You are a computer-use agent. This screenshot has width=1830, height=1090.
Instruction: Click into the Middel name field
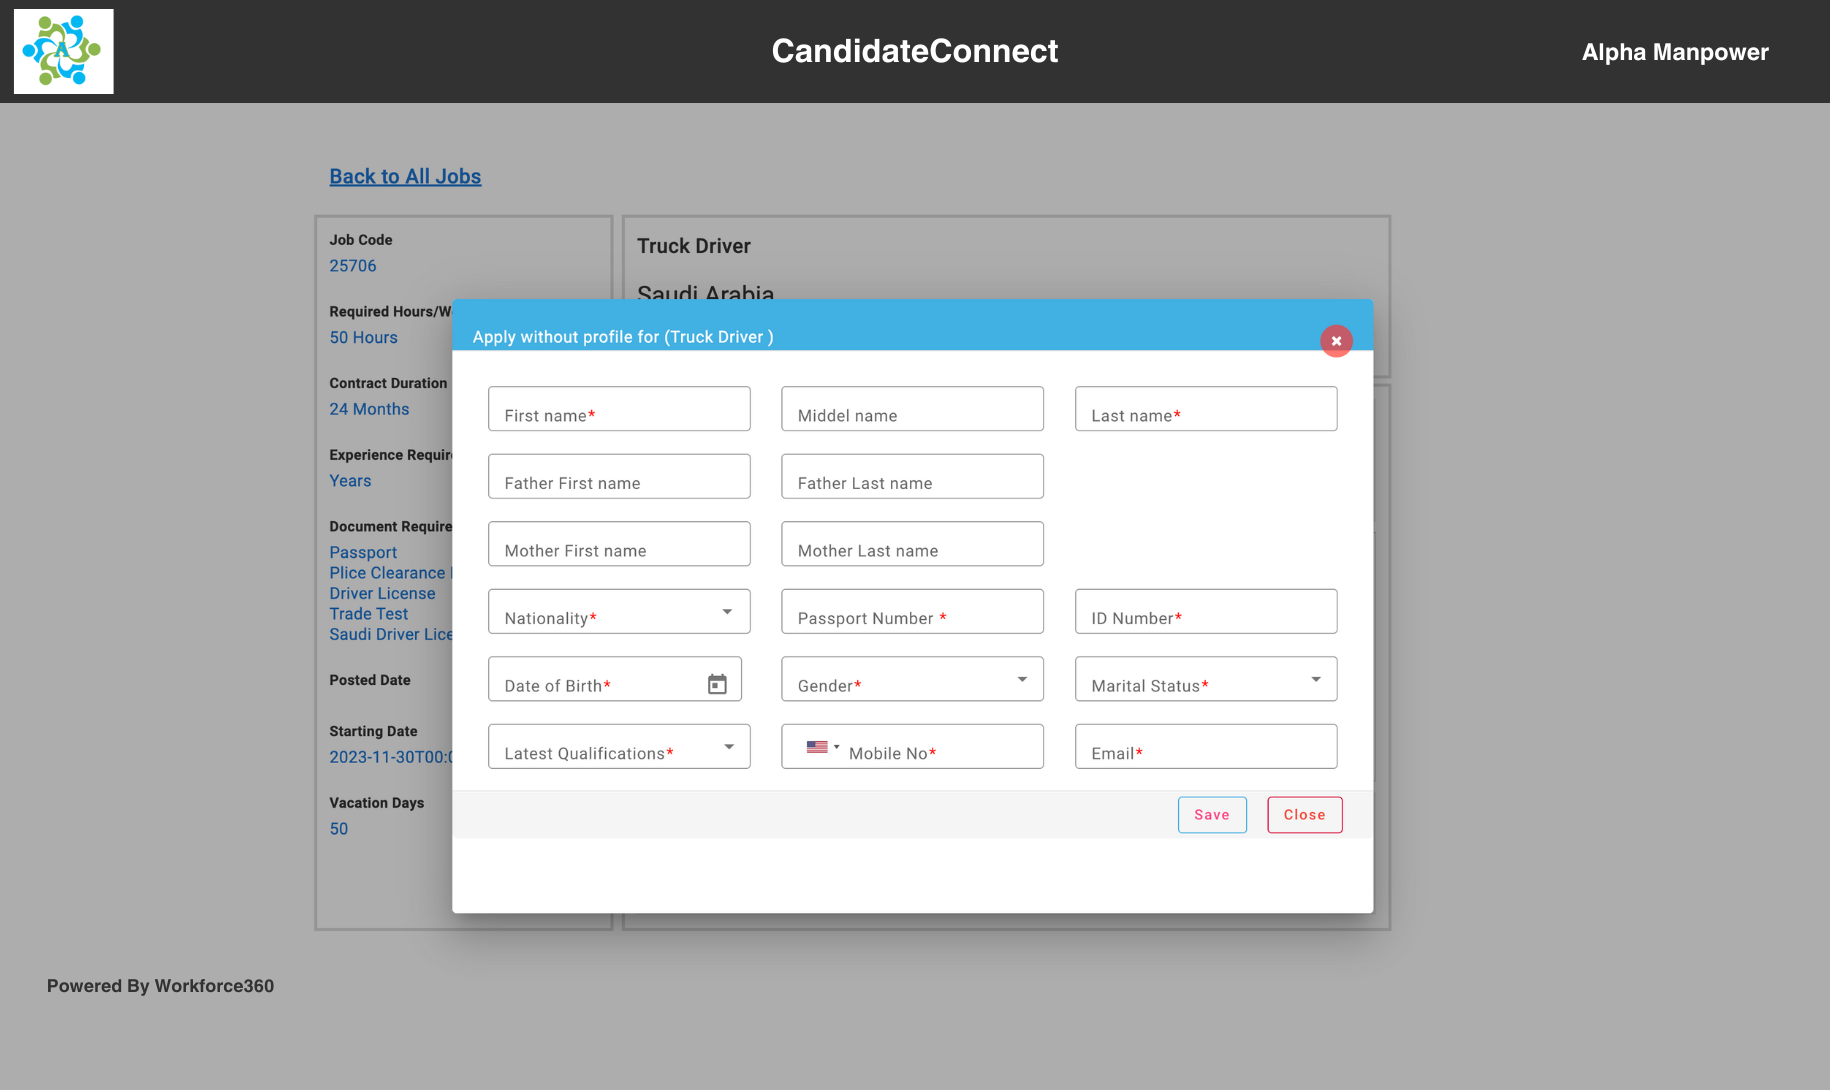click(912, 409)
